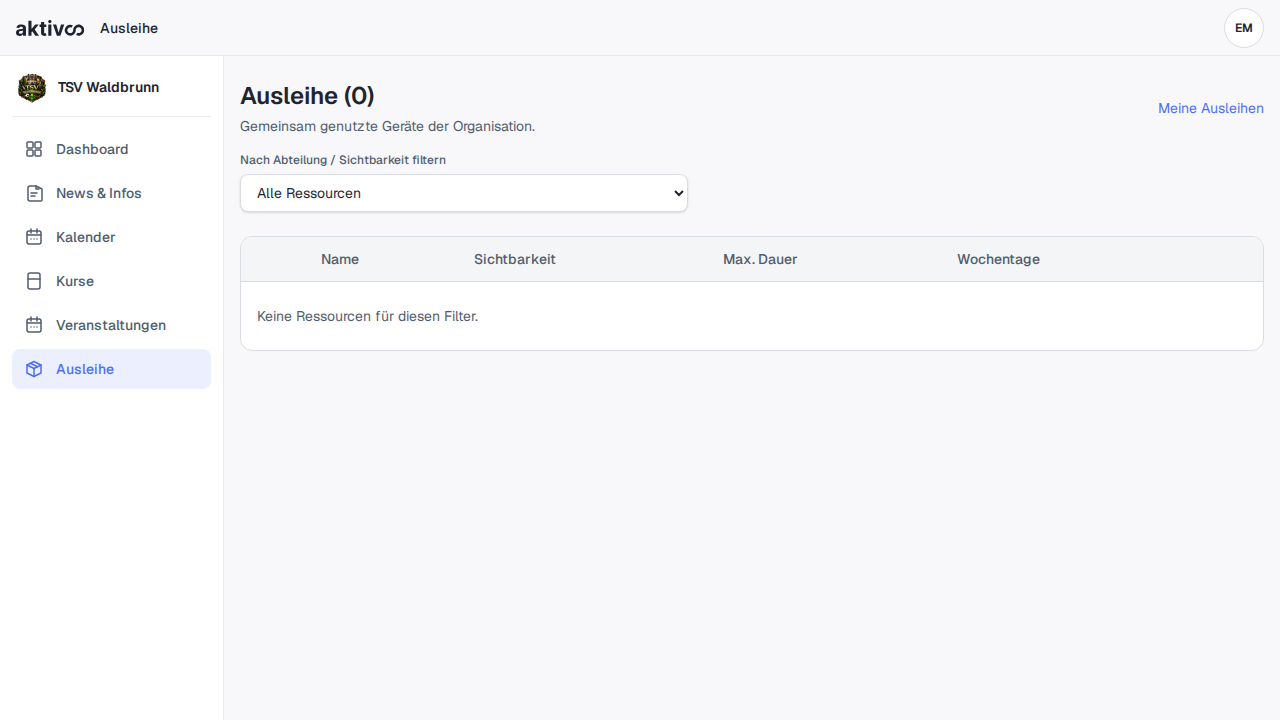Open Veranstaltungen from sidebar

coord(111,325)
